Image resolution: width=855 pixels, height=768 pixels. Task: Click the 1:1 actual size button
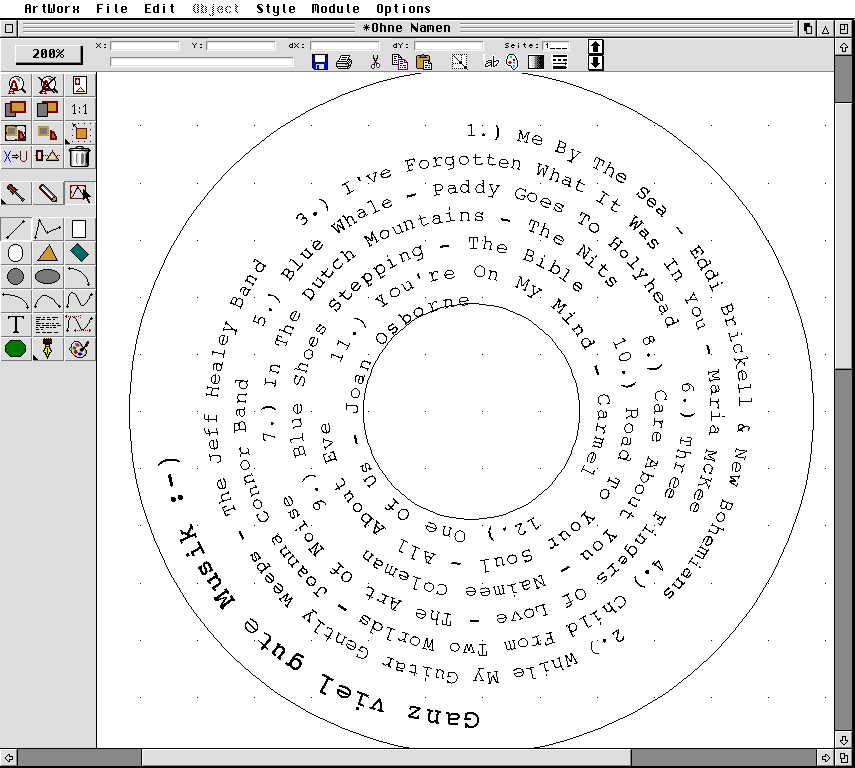tap(80, 109)
